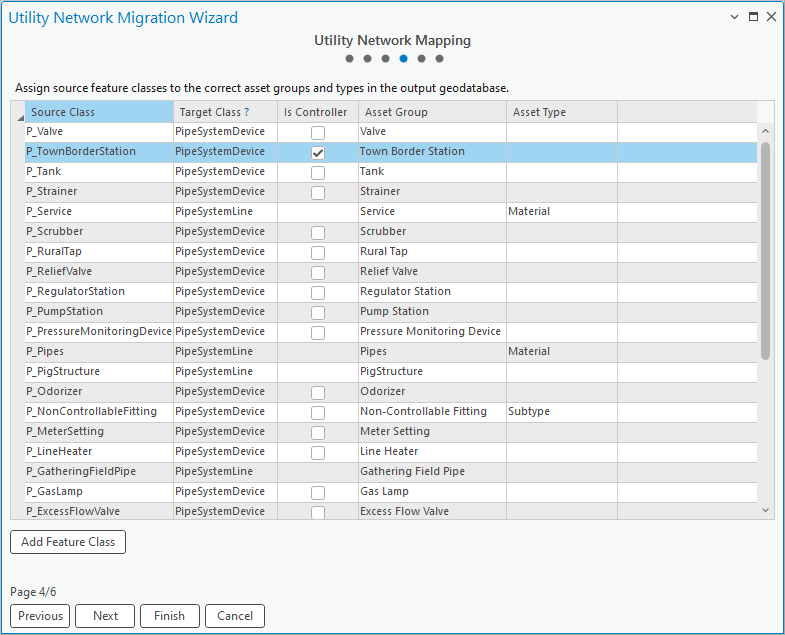Click the Asset Group column header

[x=433, y=112]
